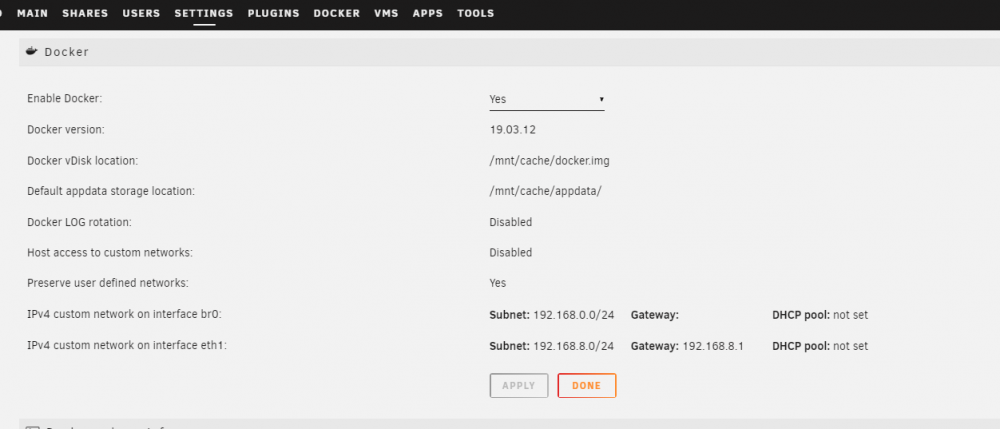
Task: Click the br0 subnet 192.168.0.0/24
Action: pyautogui.click(x=573, y=315)
